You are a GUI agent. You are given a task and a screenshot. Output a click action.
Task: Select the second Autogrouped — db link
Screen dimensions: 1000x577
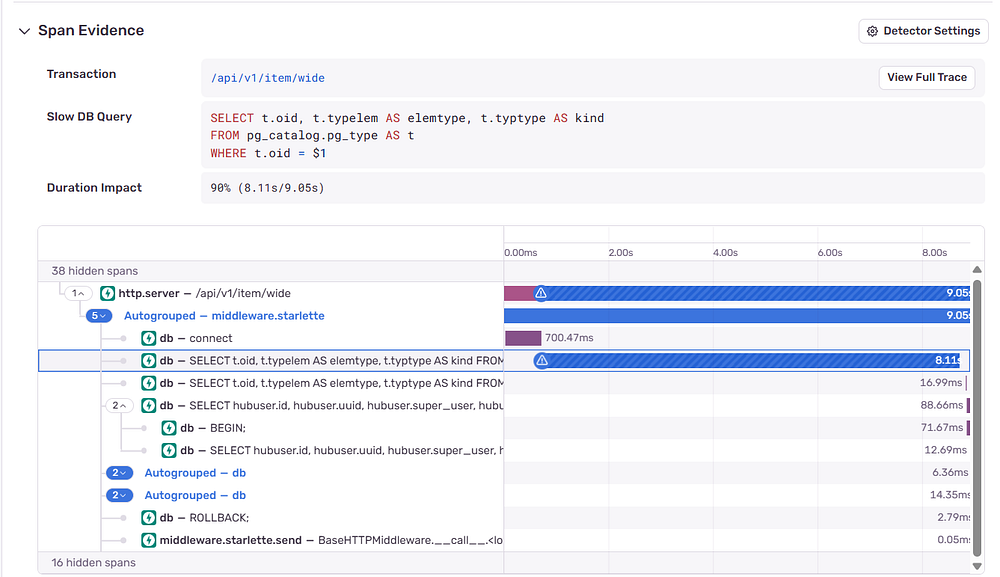195,495
